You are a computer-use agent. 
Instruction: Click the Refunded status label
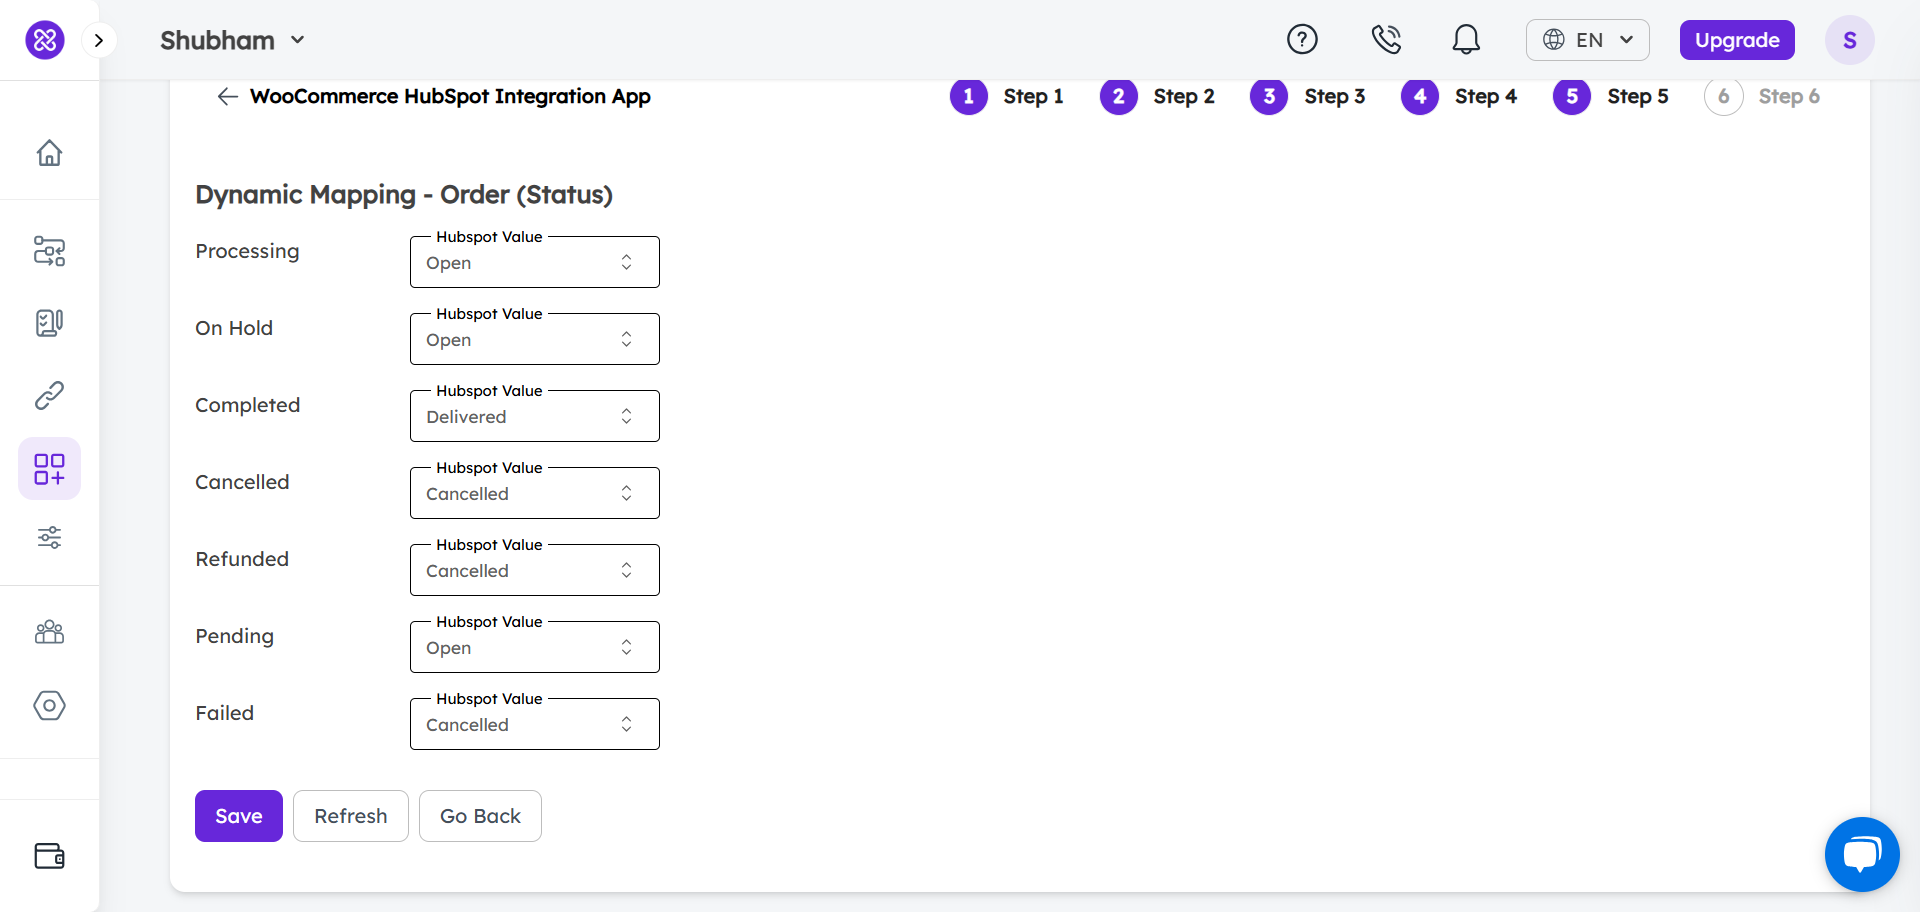coord(242,559)
